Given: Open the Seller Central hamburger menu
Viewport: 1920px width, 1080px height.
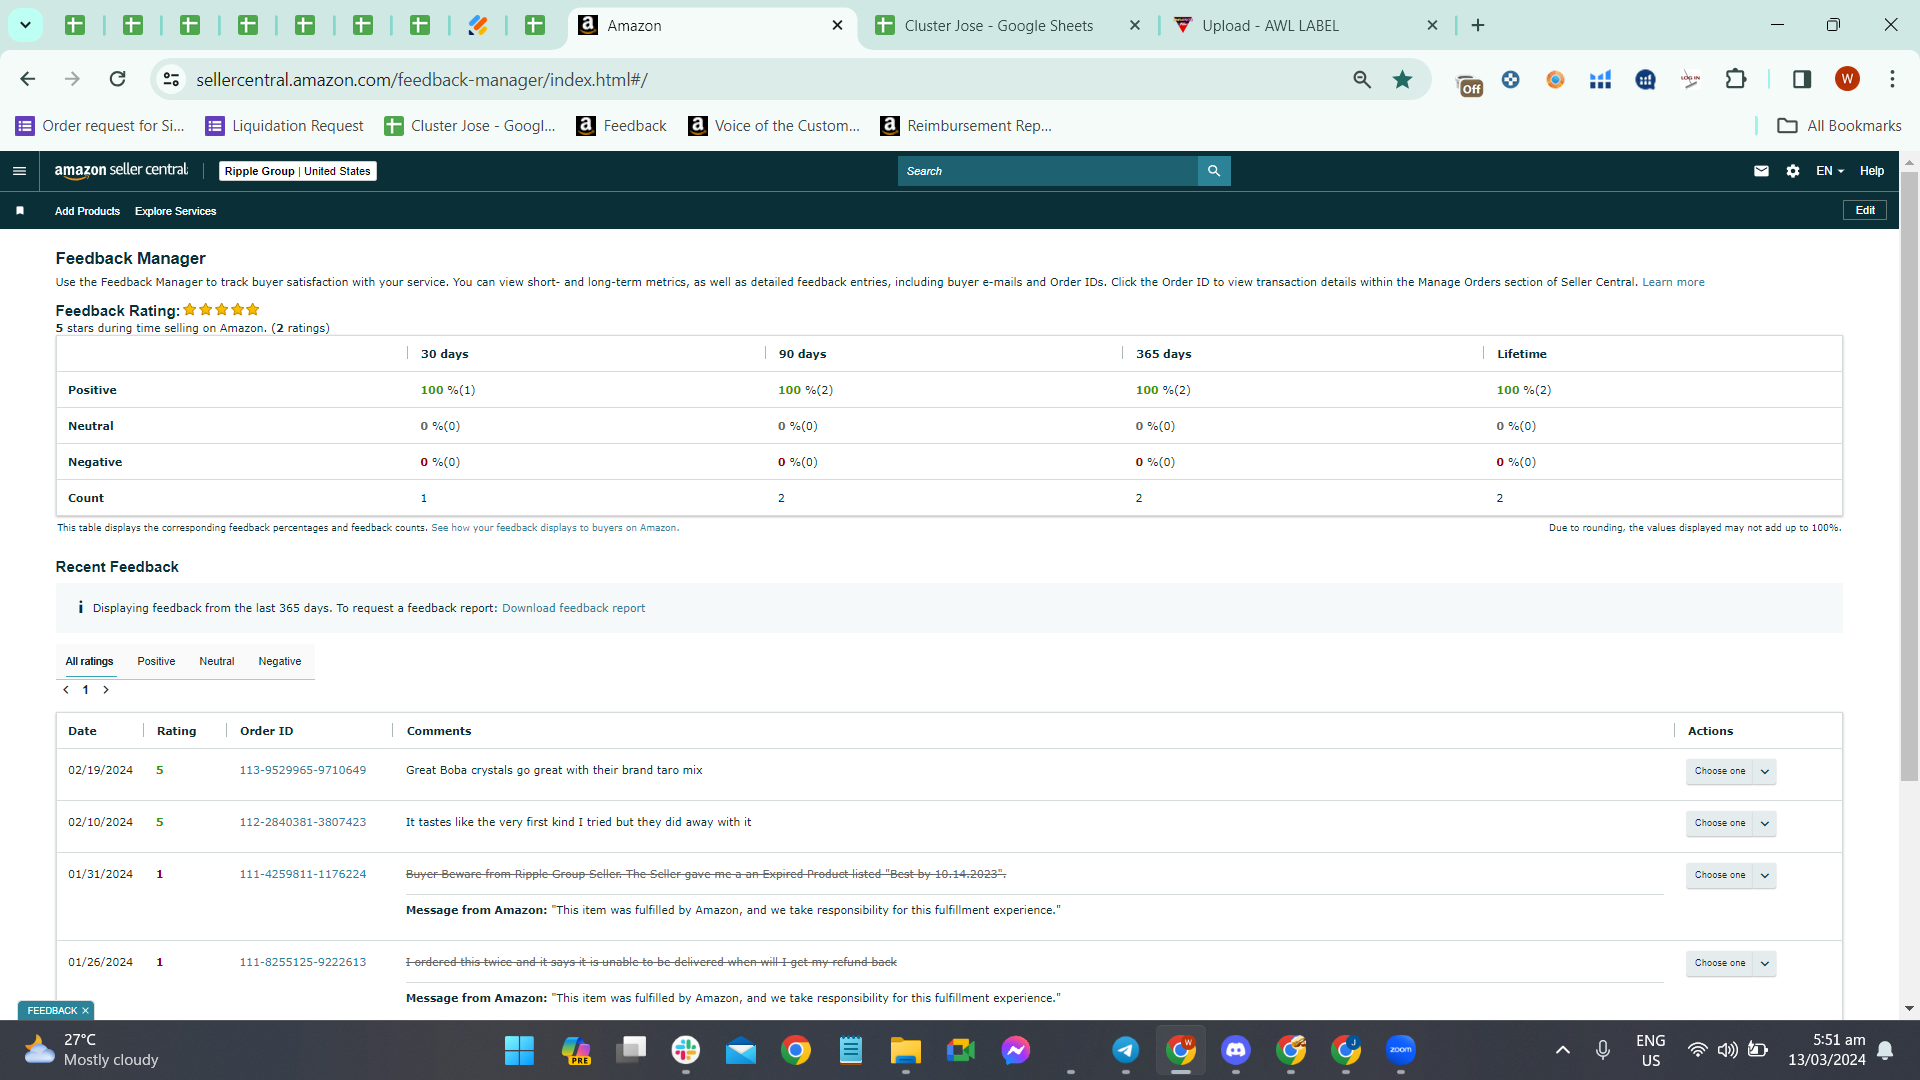Looking at the screenshot, I should tap(19, 171).
